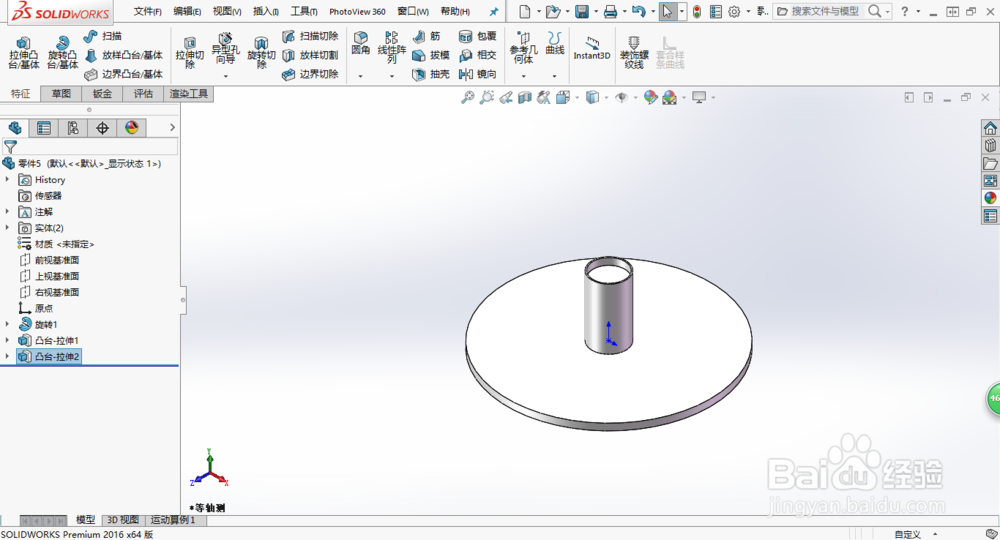This screenshot has width=1000, height=540.
Task: Expand the 凸台-拉伸1 feature node
Action: click(7, 340)
